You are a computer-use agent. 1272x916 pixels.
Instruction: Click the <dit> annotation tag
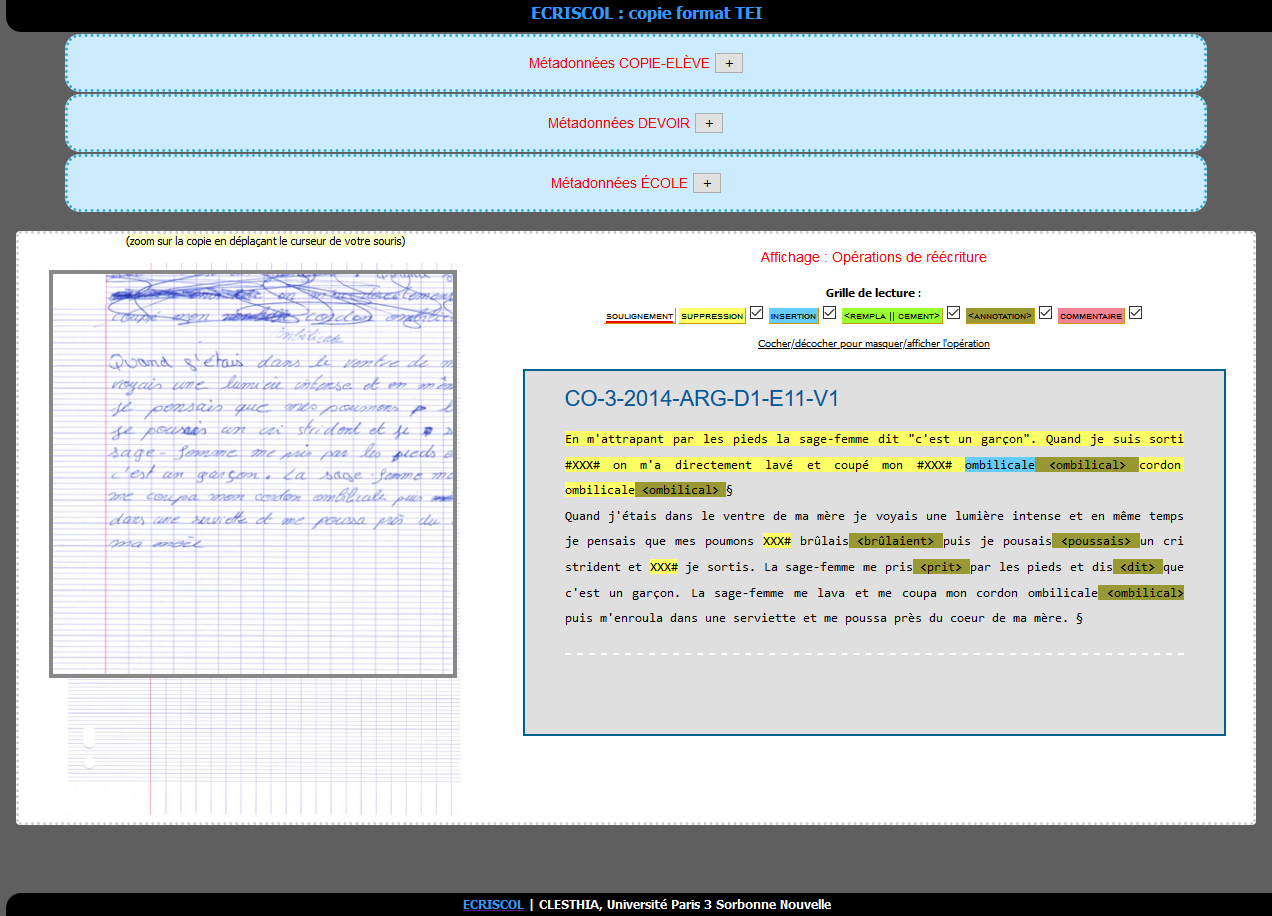[x=1138, y=567]
